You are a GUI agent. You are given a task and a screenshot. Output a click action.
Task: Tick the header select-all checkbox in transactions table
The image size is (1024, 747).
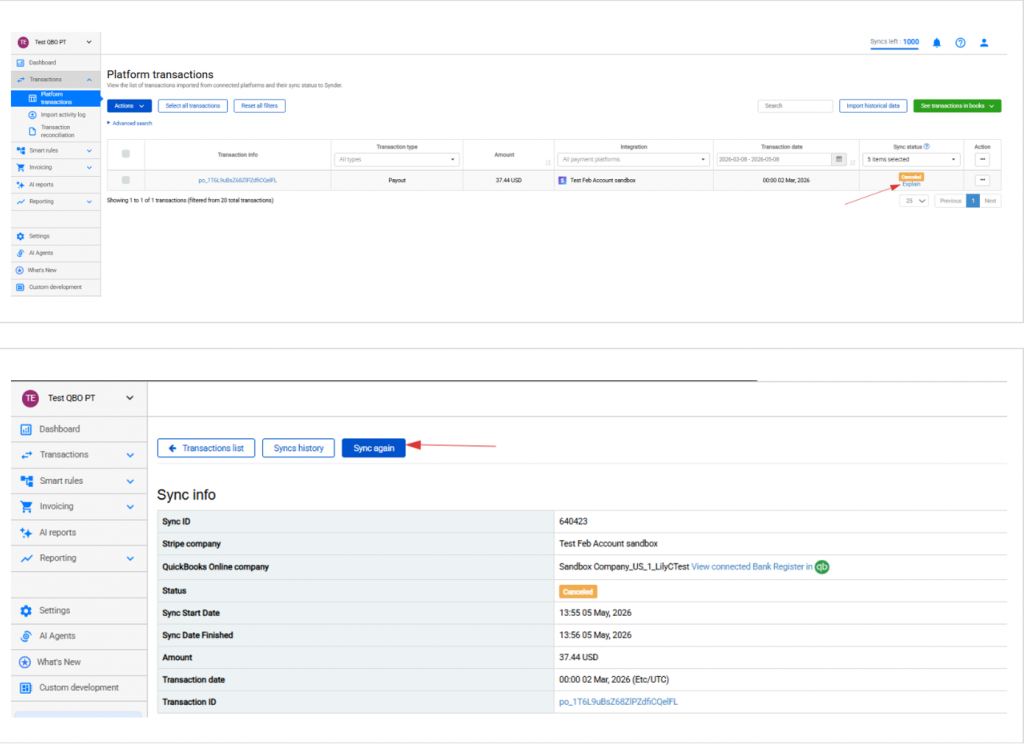(x=126, y=154)
